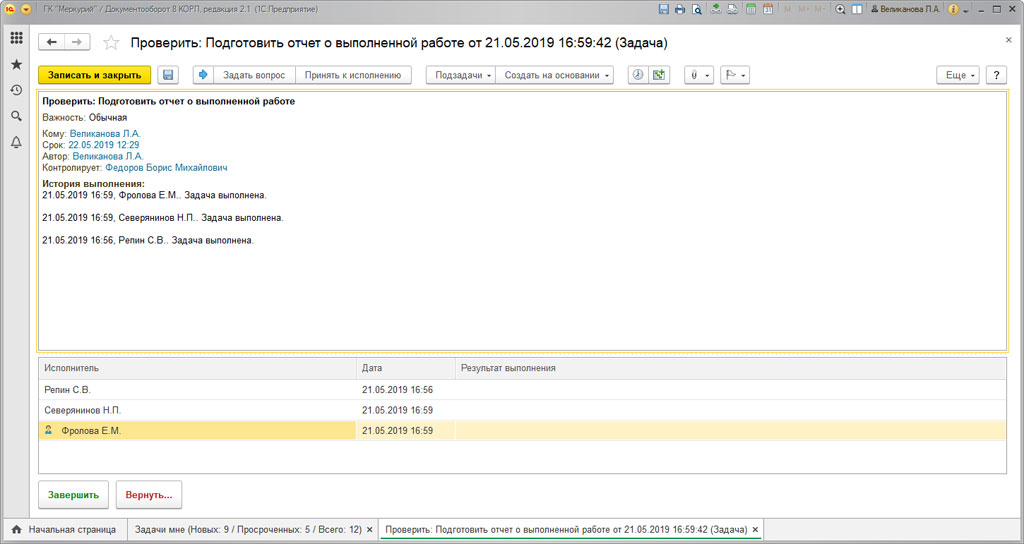Viewport: 1024px width, 544px height.
Task: Click person icon in Фролова row
Action: 48,430
